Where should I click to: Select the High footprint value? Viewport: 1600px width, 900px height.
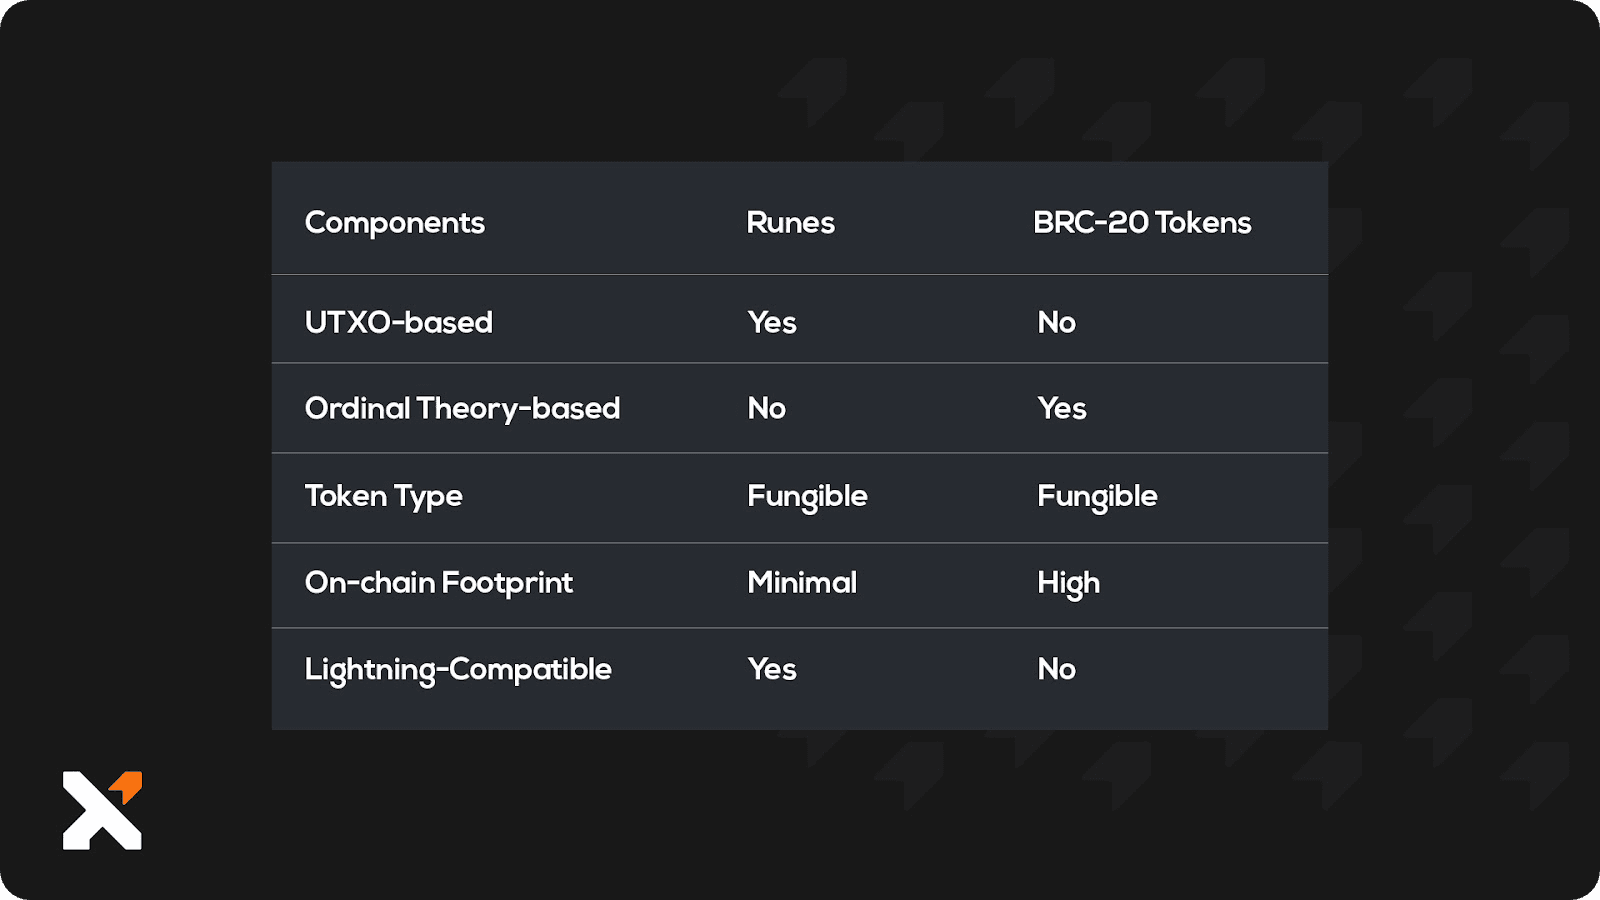point(1068,584)
